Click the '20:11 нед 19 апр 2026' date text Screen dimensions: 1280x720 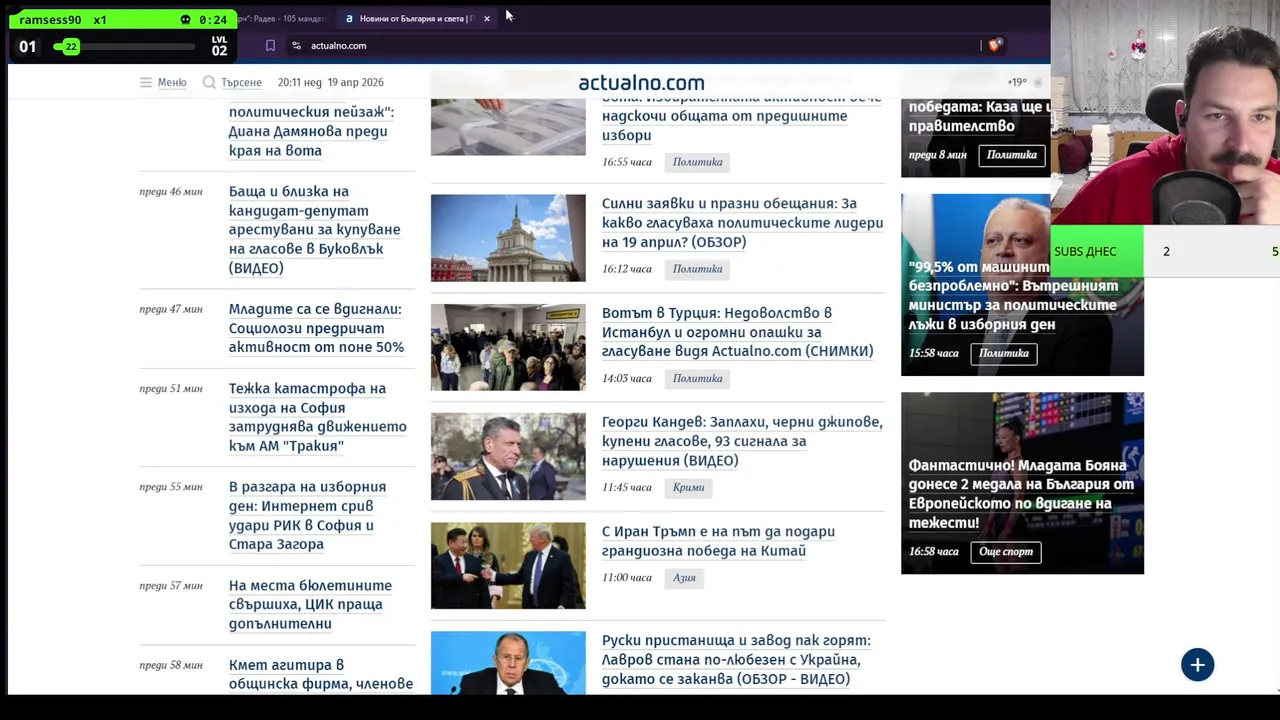tap(330, 82)
